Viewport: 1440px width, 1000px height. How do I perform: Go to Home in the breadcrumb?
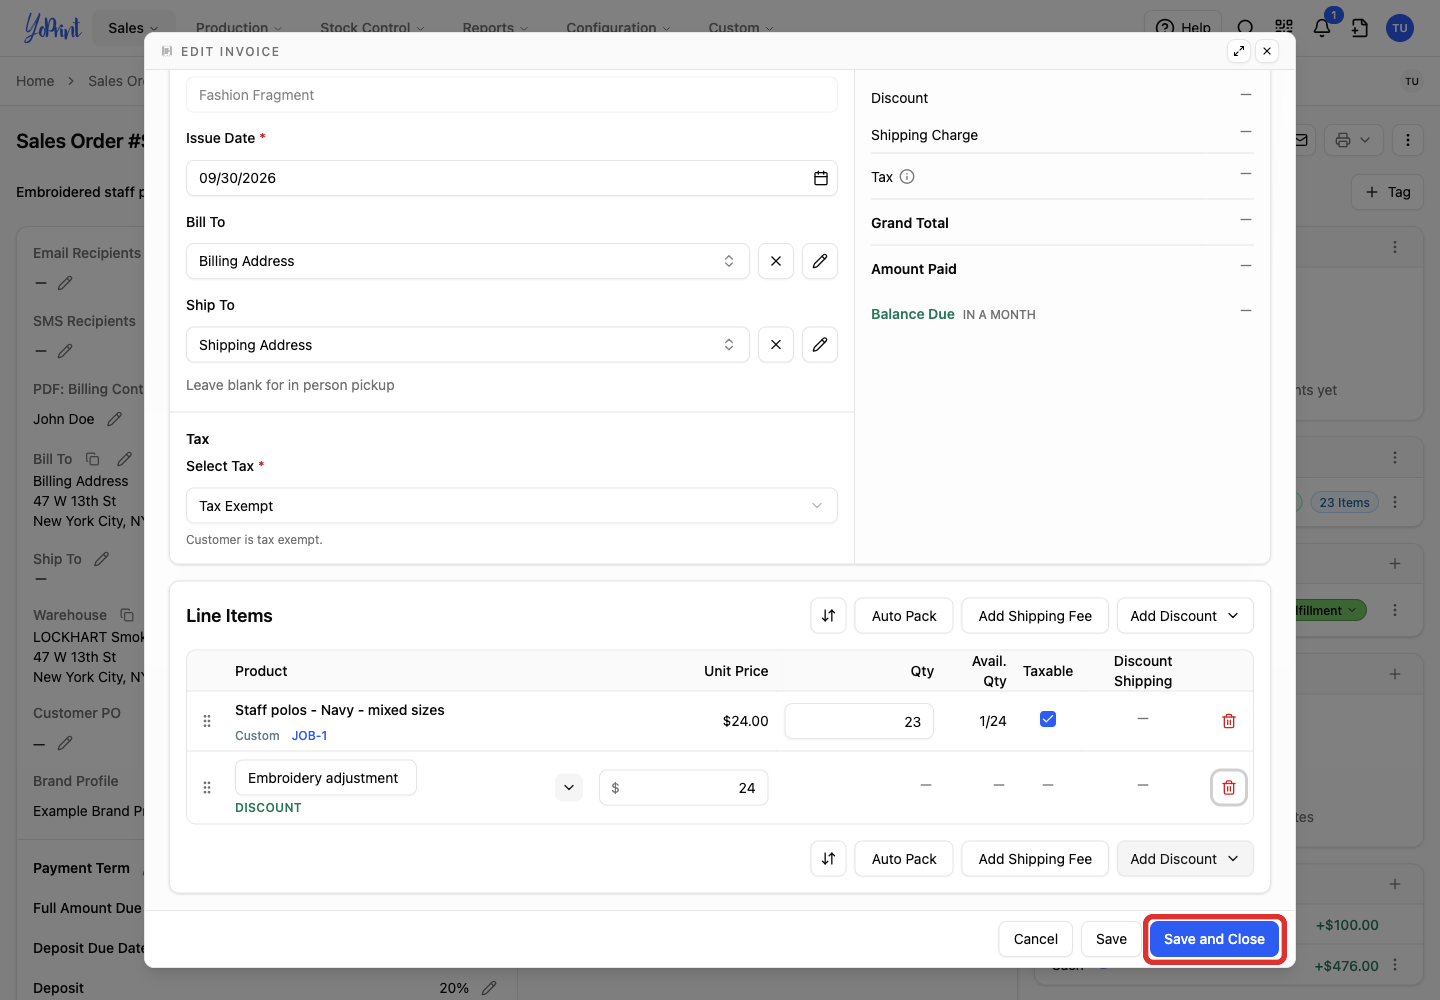coord(35,81)
